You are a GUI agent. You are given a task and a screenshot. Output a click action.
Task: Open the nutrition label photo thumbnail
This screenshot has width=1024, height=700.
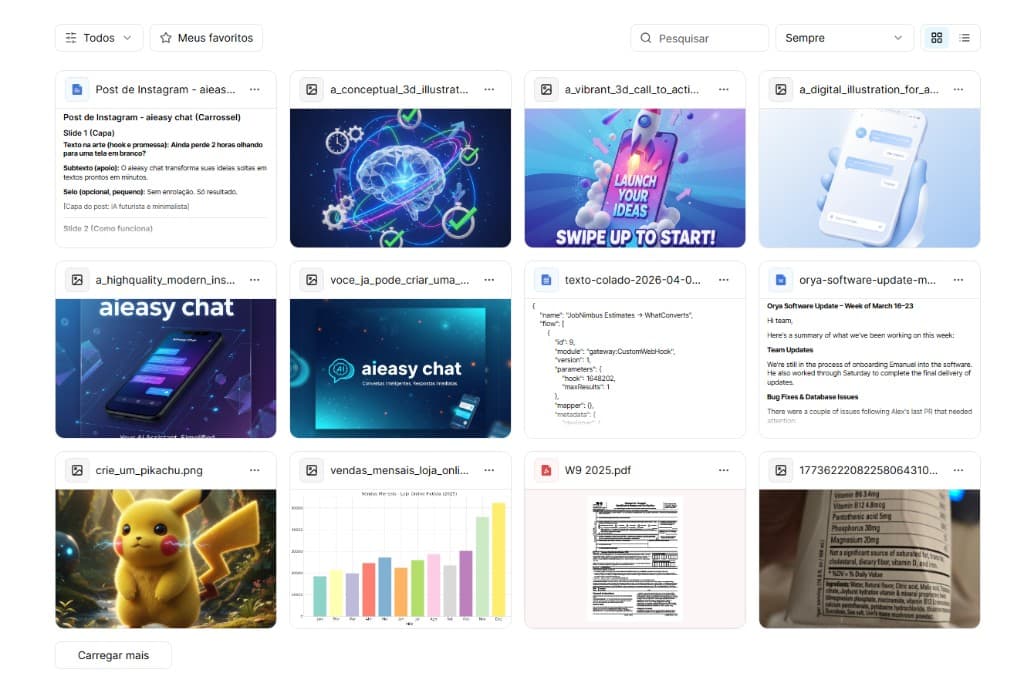[x=869, y=559]
